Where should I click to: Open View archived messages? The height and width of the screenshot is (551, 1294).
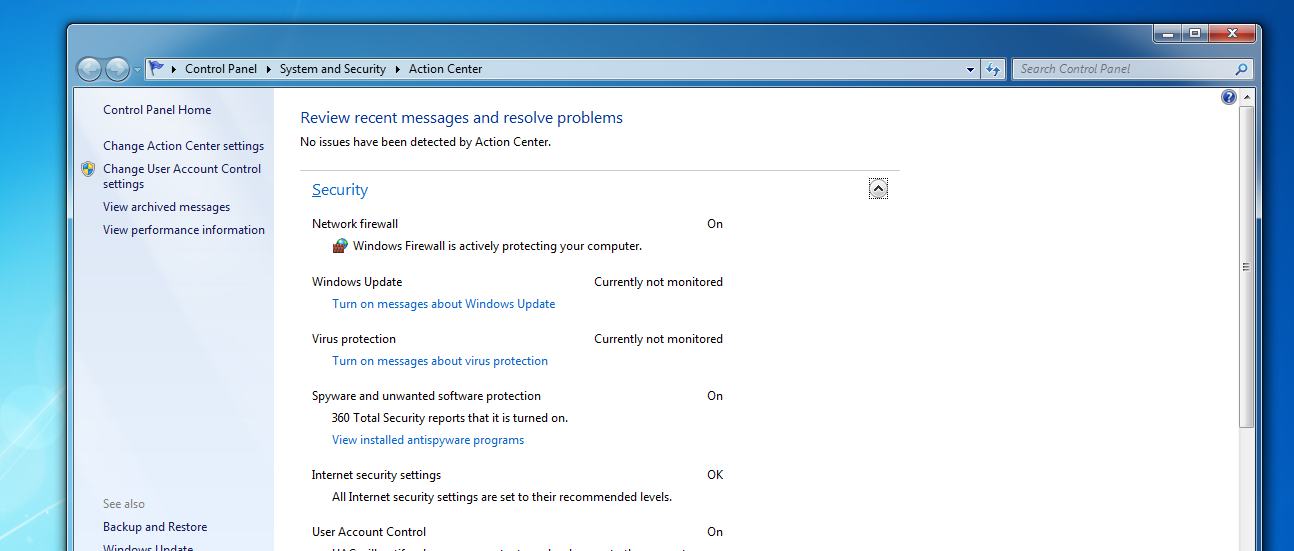point(166,207)
